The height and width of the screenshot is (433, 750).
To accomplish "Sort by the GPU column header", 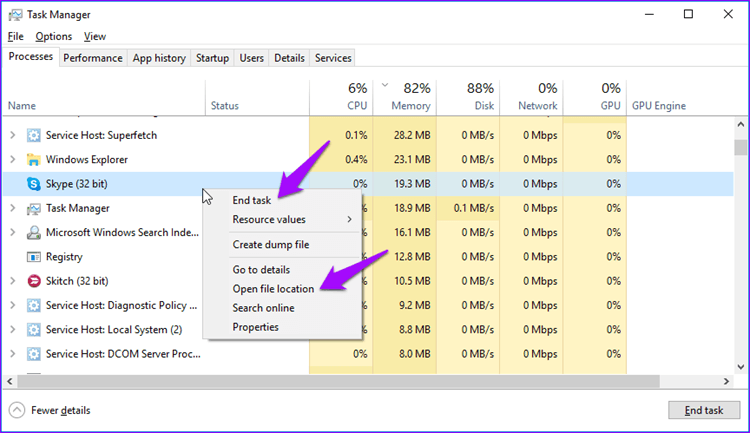I will point(595,98).
